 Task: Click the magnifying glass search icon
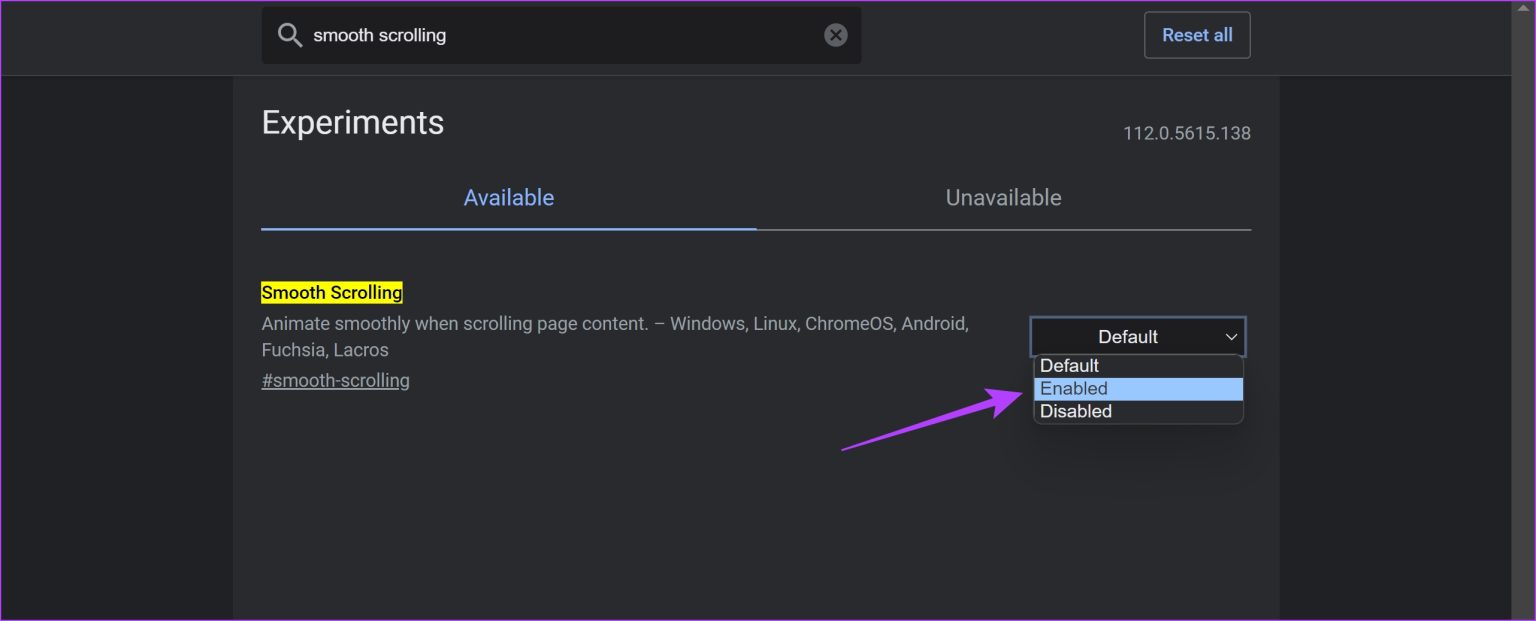click(x=290, y=35)
